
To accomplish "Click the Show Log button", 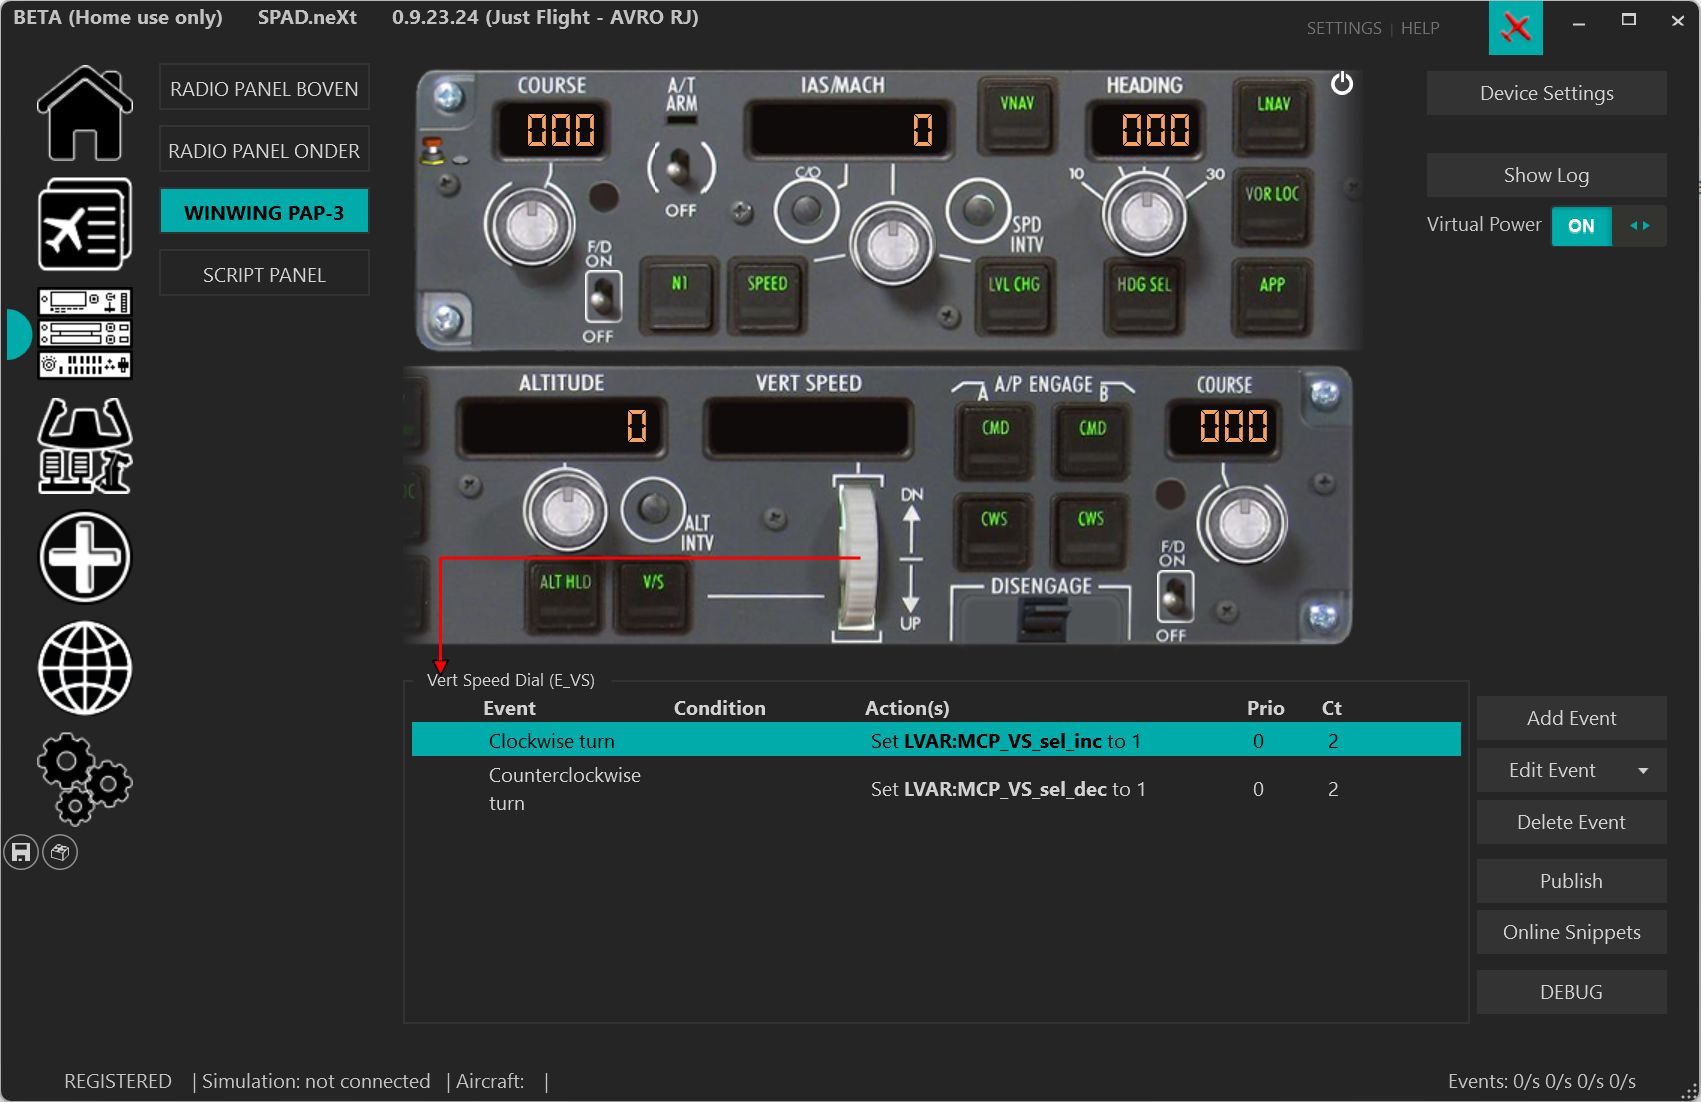I will click(1546, 175).
